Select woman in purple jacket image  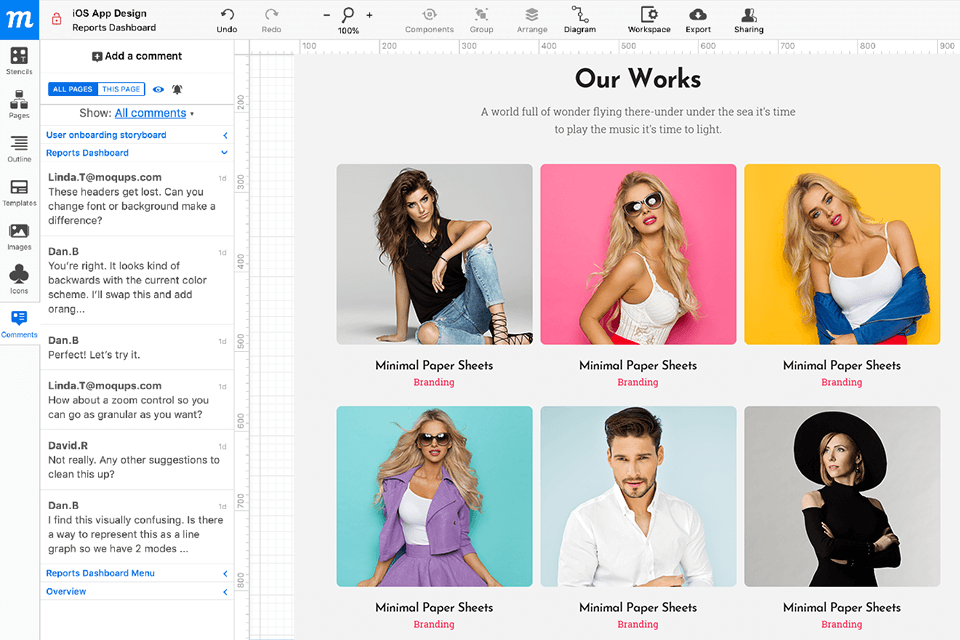434,496
